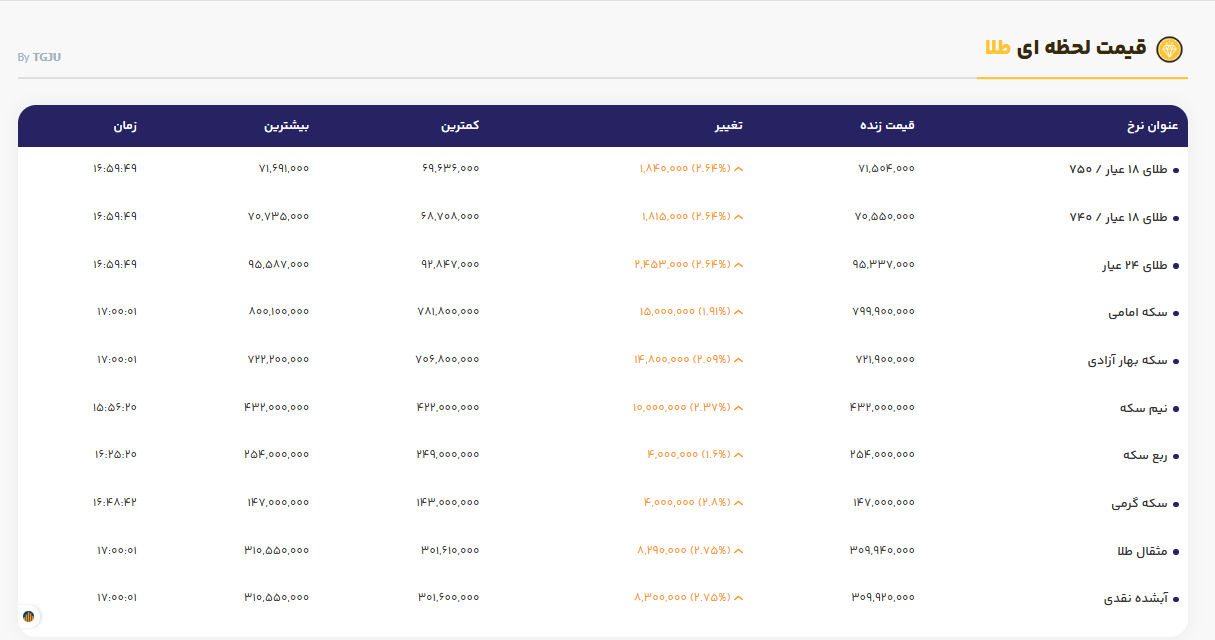
Task: Click the rise arrow in مثقال طلا row
Action: tap(739, 550)
